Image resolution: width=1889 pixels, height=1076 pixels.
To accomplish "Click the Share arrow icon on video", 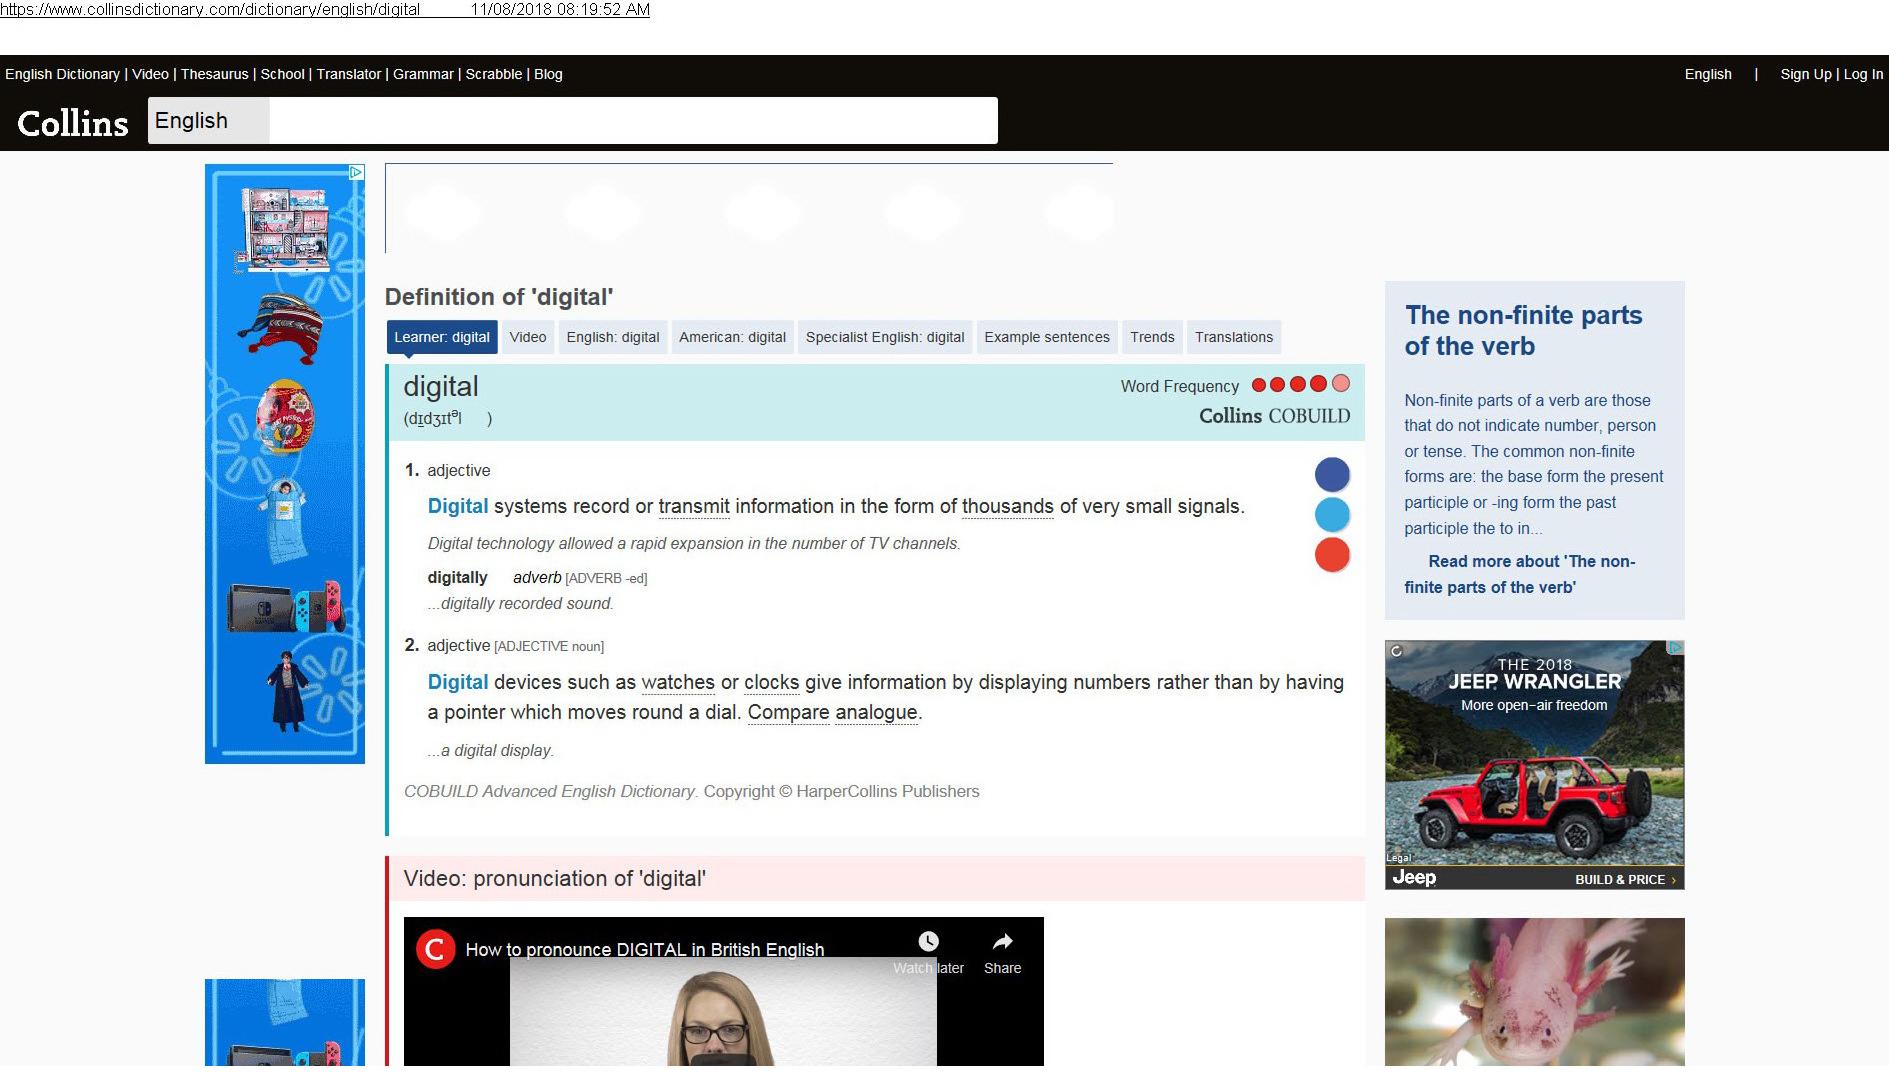I will (1002, 942).
